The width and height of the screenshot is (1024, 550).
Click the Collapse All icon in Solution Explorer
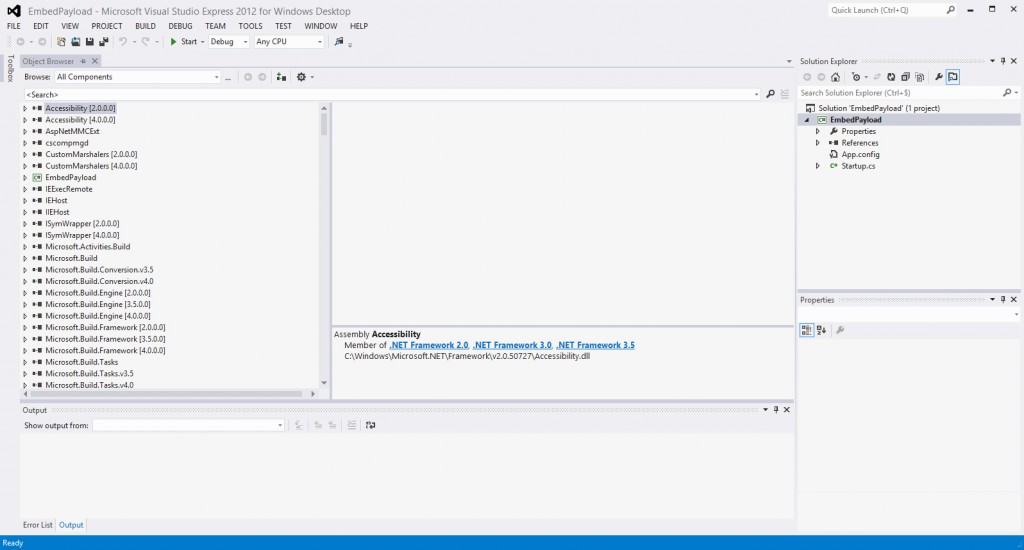pos(905,77)
